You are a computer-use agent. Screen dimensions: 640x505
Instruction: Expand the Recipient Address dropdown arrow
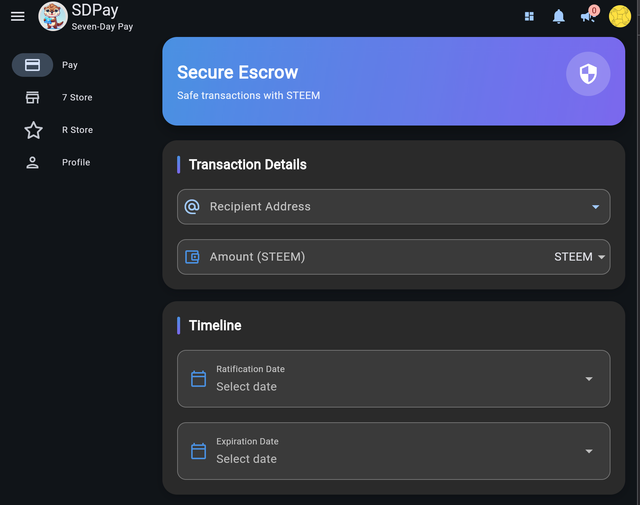coord(595,207)
